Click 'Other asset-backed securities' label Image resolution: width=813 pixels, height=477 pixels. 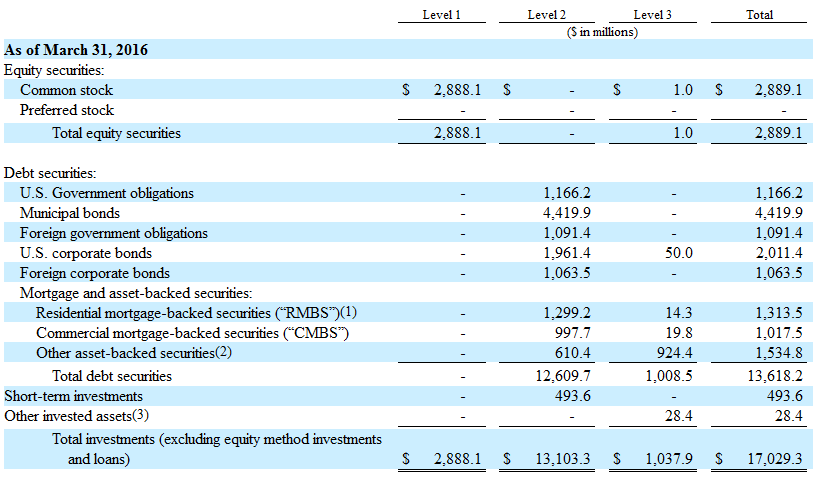point(134,353)
